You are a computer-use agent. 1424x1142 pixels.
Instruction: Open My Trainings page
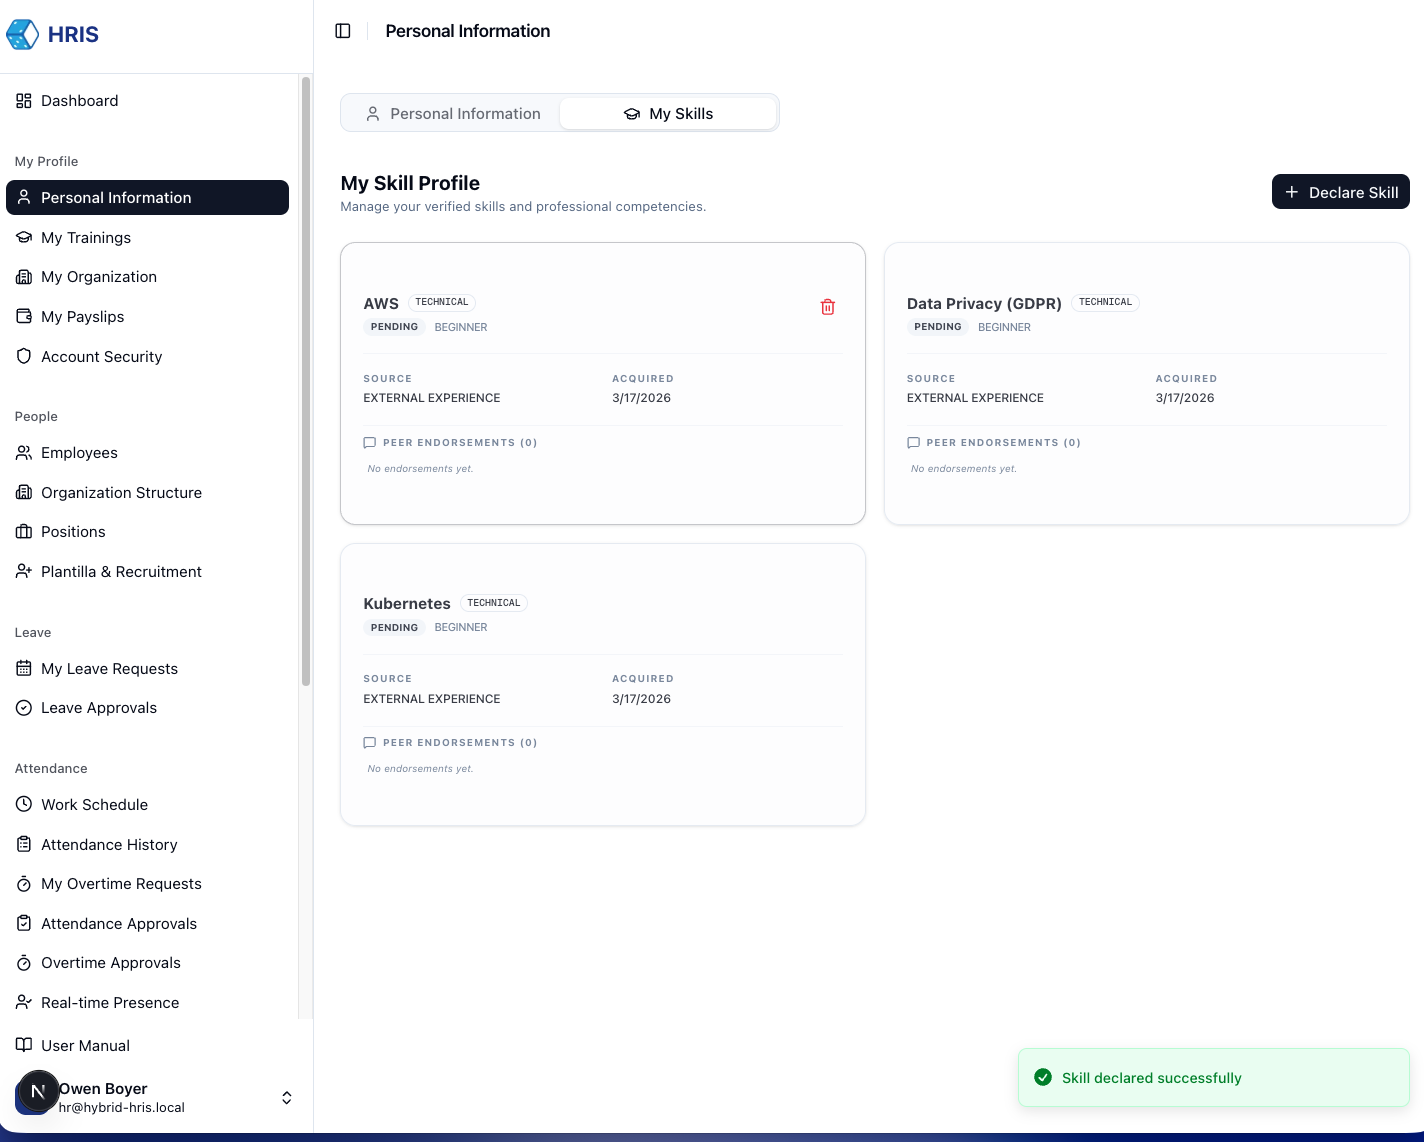(x=86, y=238)
